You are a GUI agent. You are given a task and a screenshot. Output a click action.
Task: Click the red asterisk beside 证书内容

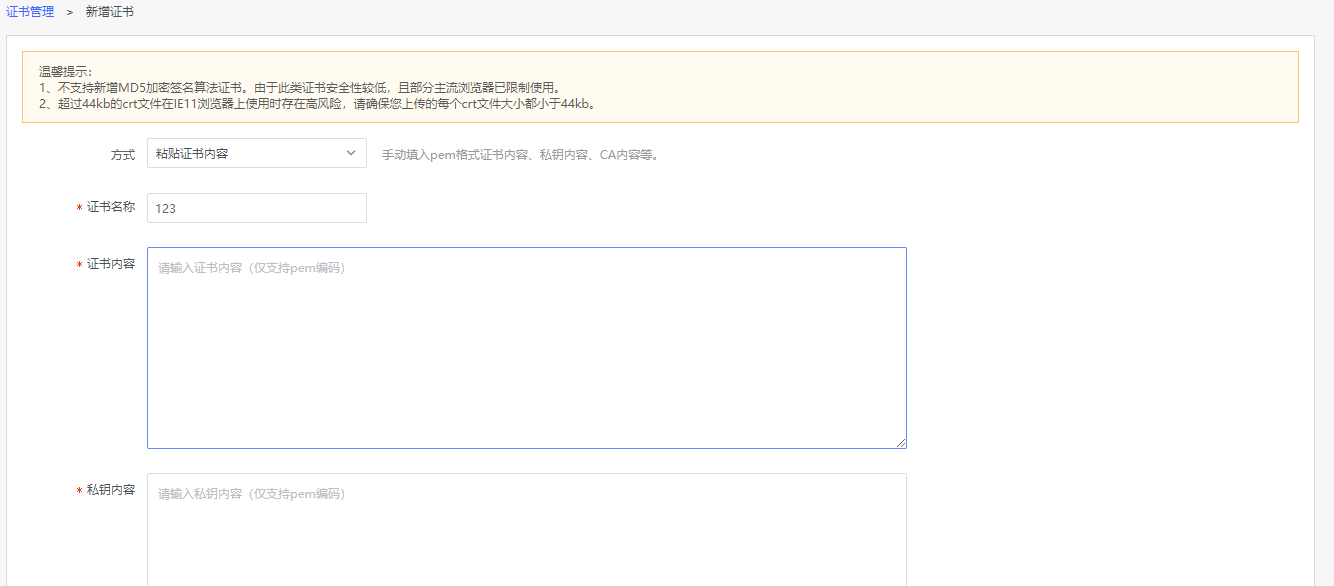point(79,265)
